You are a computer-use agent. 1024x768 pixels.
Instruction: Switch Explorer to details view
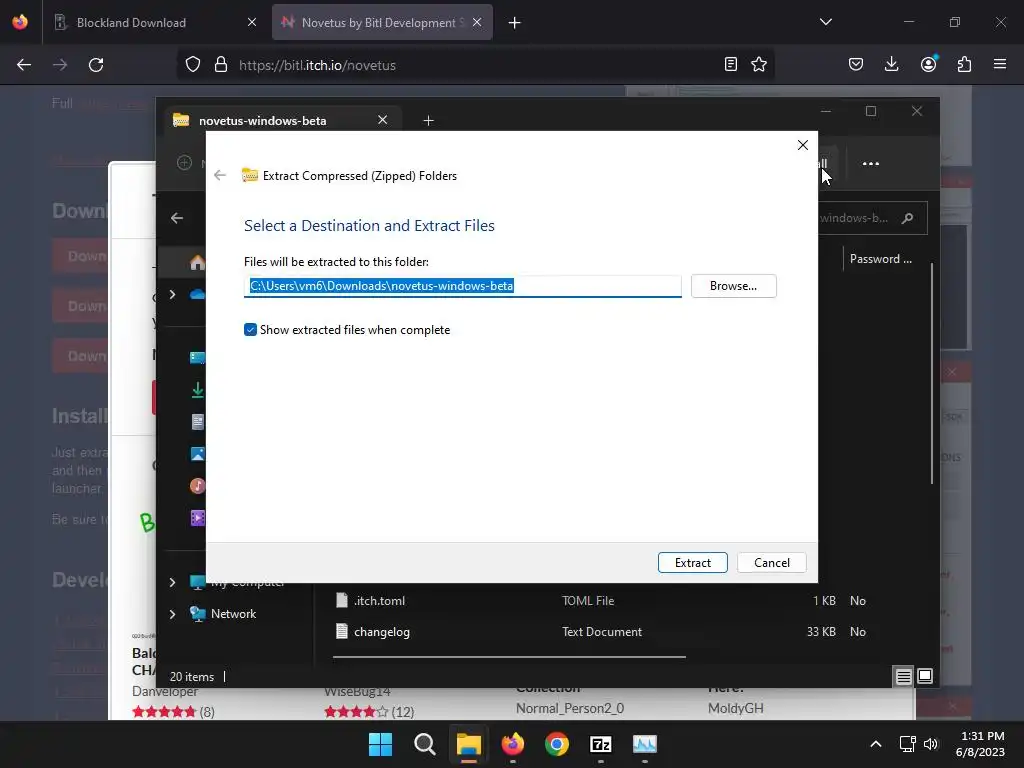[x=903, y=677]
